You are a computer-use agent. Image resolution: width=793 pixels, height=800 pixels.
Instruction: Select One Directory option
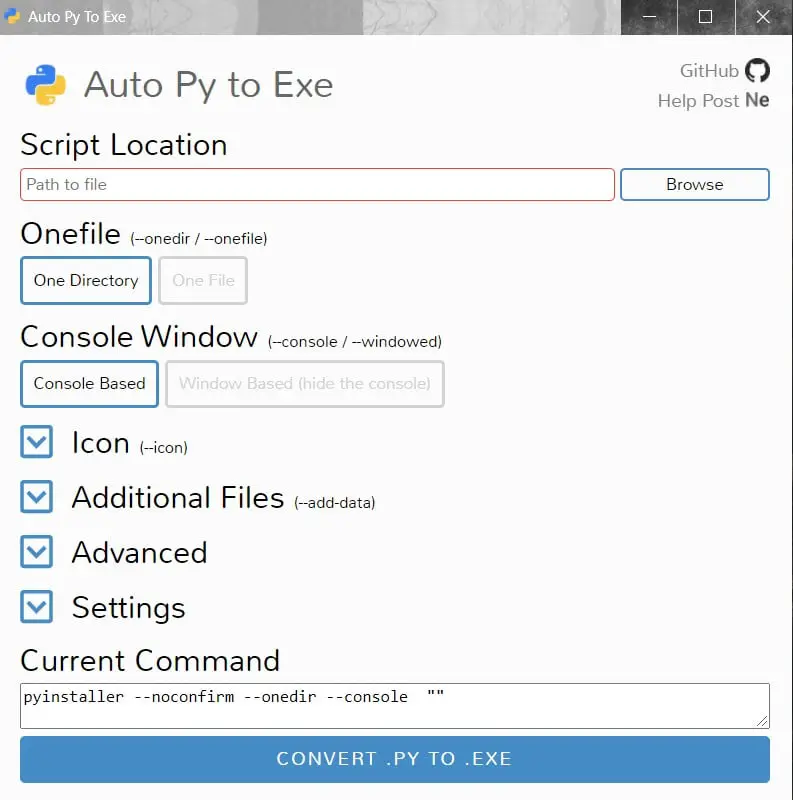click(x=86, y=280)
